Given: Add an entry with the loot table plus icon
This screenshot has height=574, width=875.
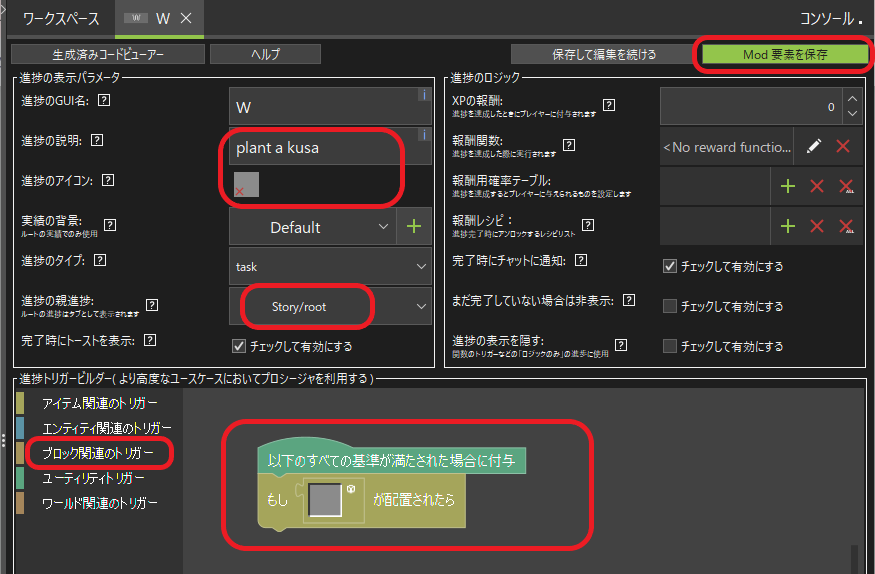Looking at the screenshot, I should [x=788, y=186].
